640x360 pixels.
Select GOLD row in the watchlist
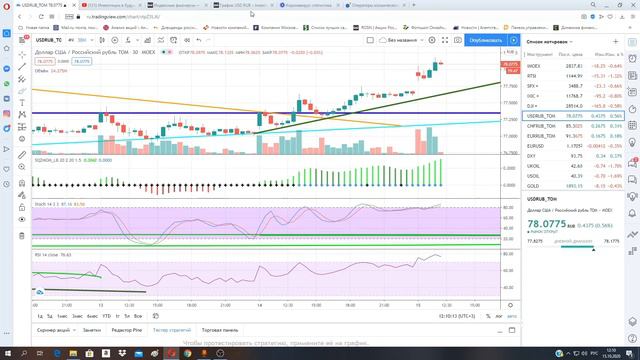[573, 186]
